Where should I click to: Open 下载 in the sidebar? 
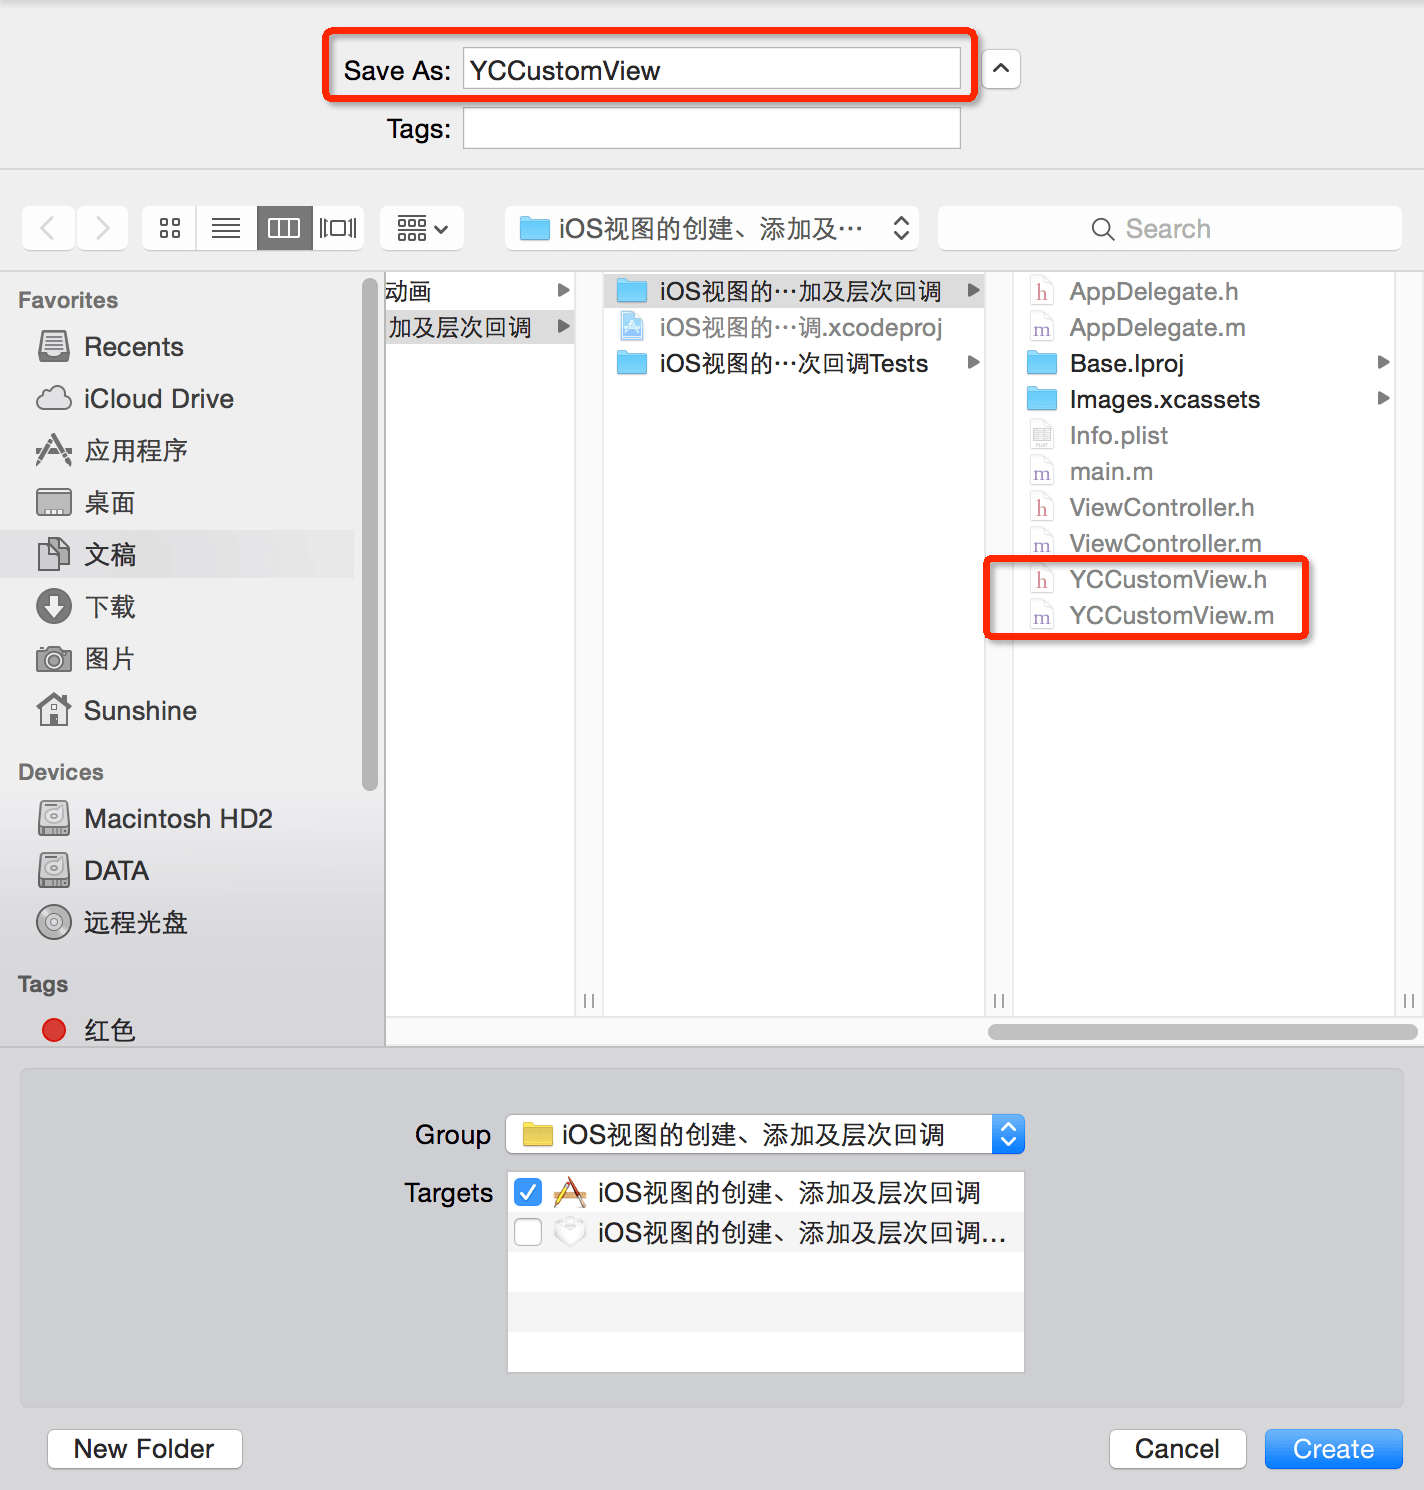pyautogui.click(x=178, y=606)
